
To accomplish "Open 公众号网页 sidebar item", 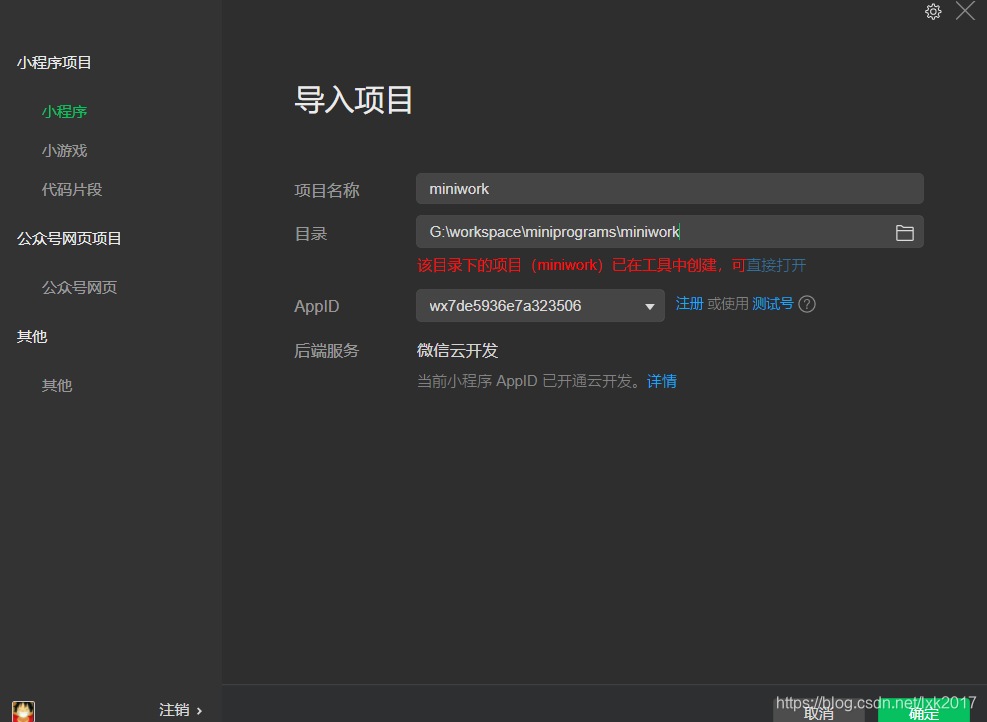I will click(x=79, y=288).
